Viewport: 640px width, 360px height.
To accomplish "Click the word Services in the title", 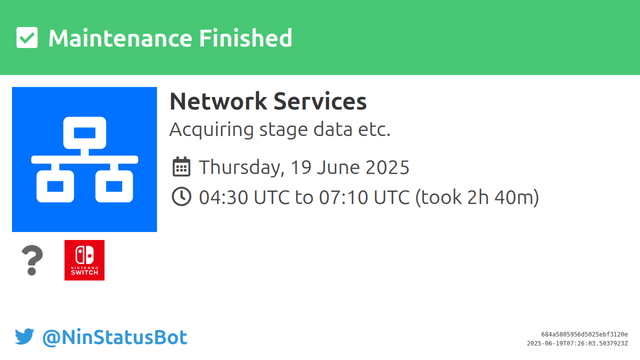I will (320, 101).
